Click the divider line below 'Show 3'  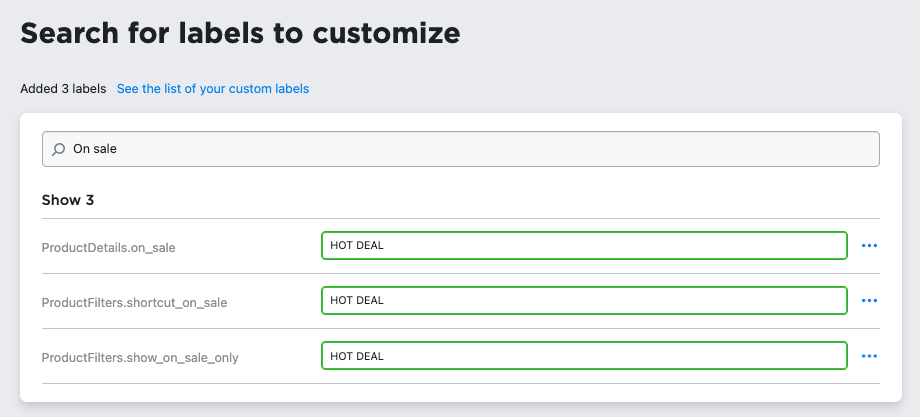460,218
